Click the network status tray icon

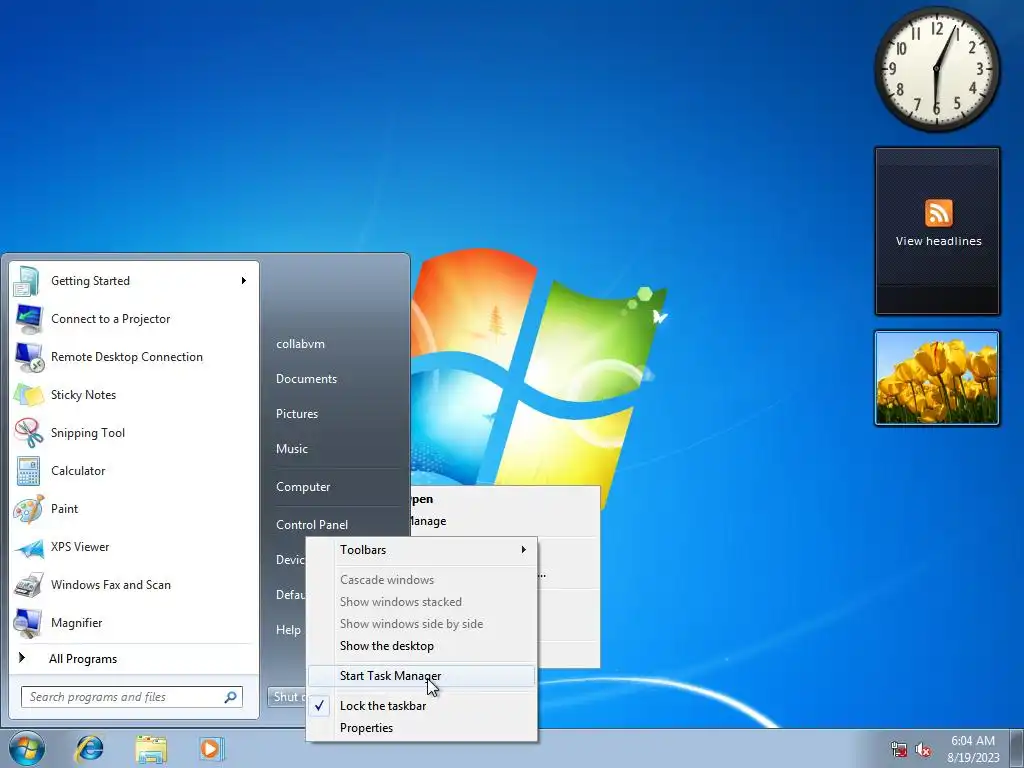pos(899,750)
